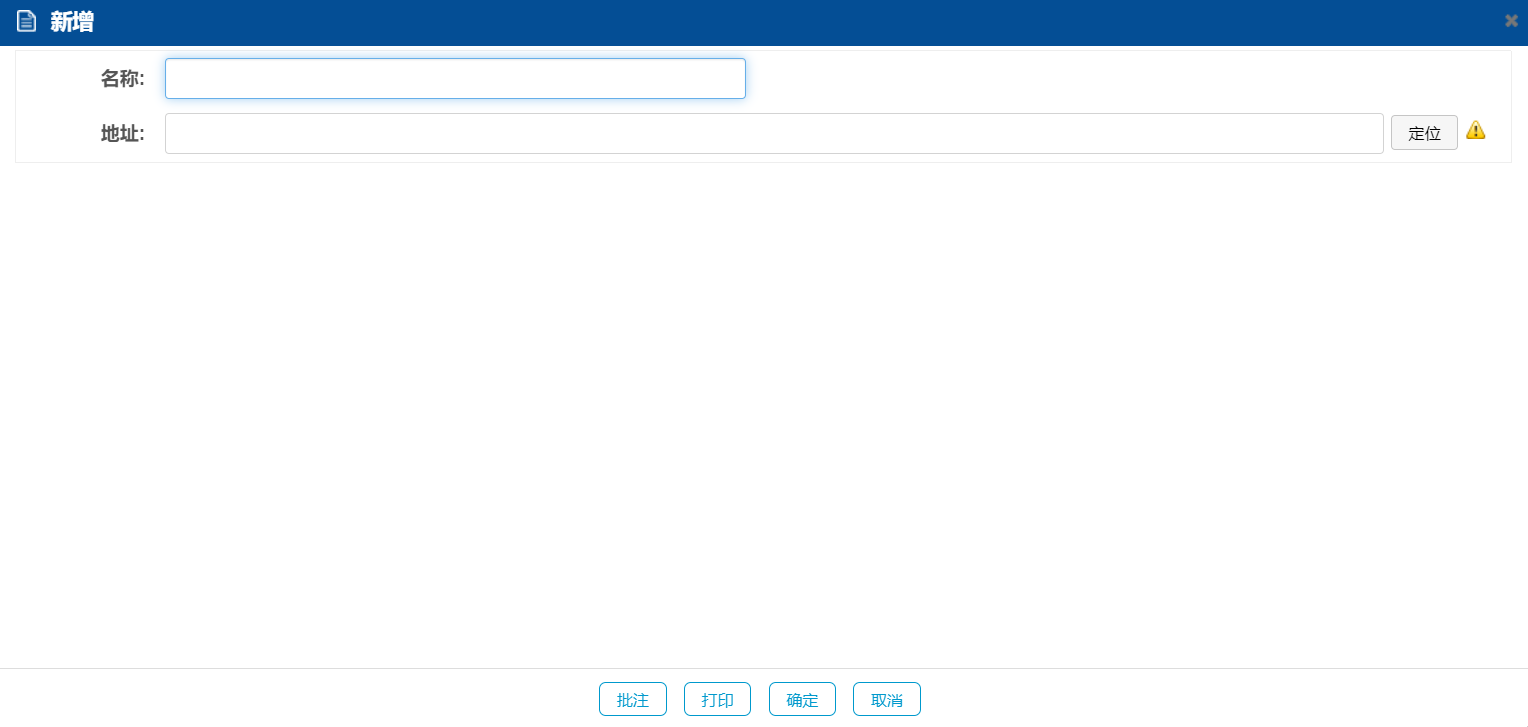Screen dimensions: 1528x727
Task: Focus the 名称 text input field
Action: [455, 79]
